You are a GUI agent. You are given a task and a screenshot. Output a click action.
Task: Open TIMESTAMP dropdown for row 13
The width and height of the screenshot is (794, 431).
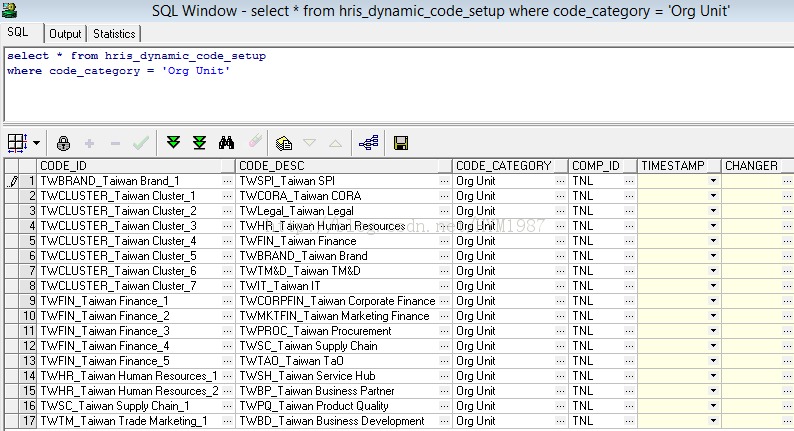click(713, 361)
